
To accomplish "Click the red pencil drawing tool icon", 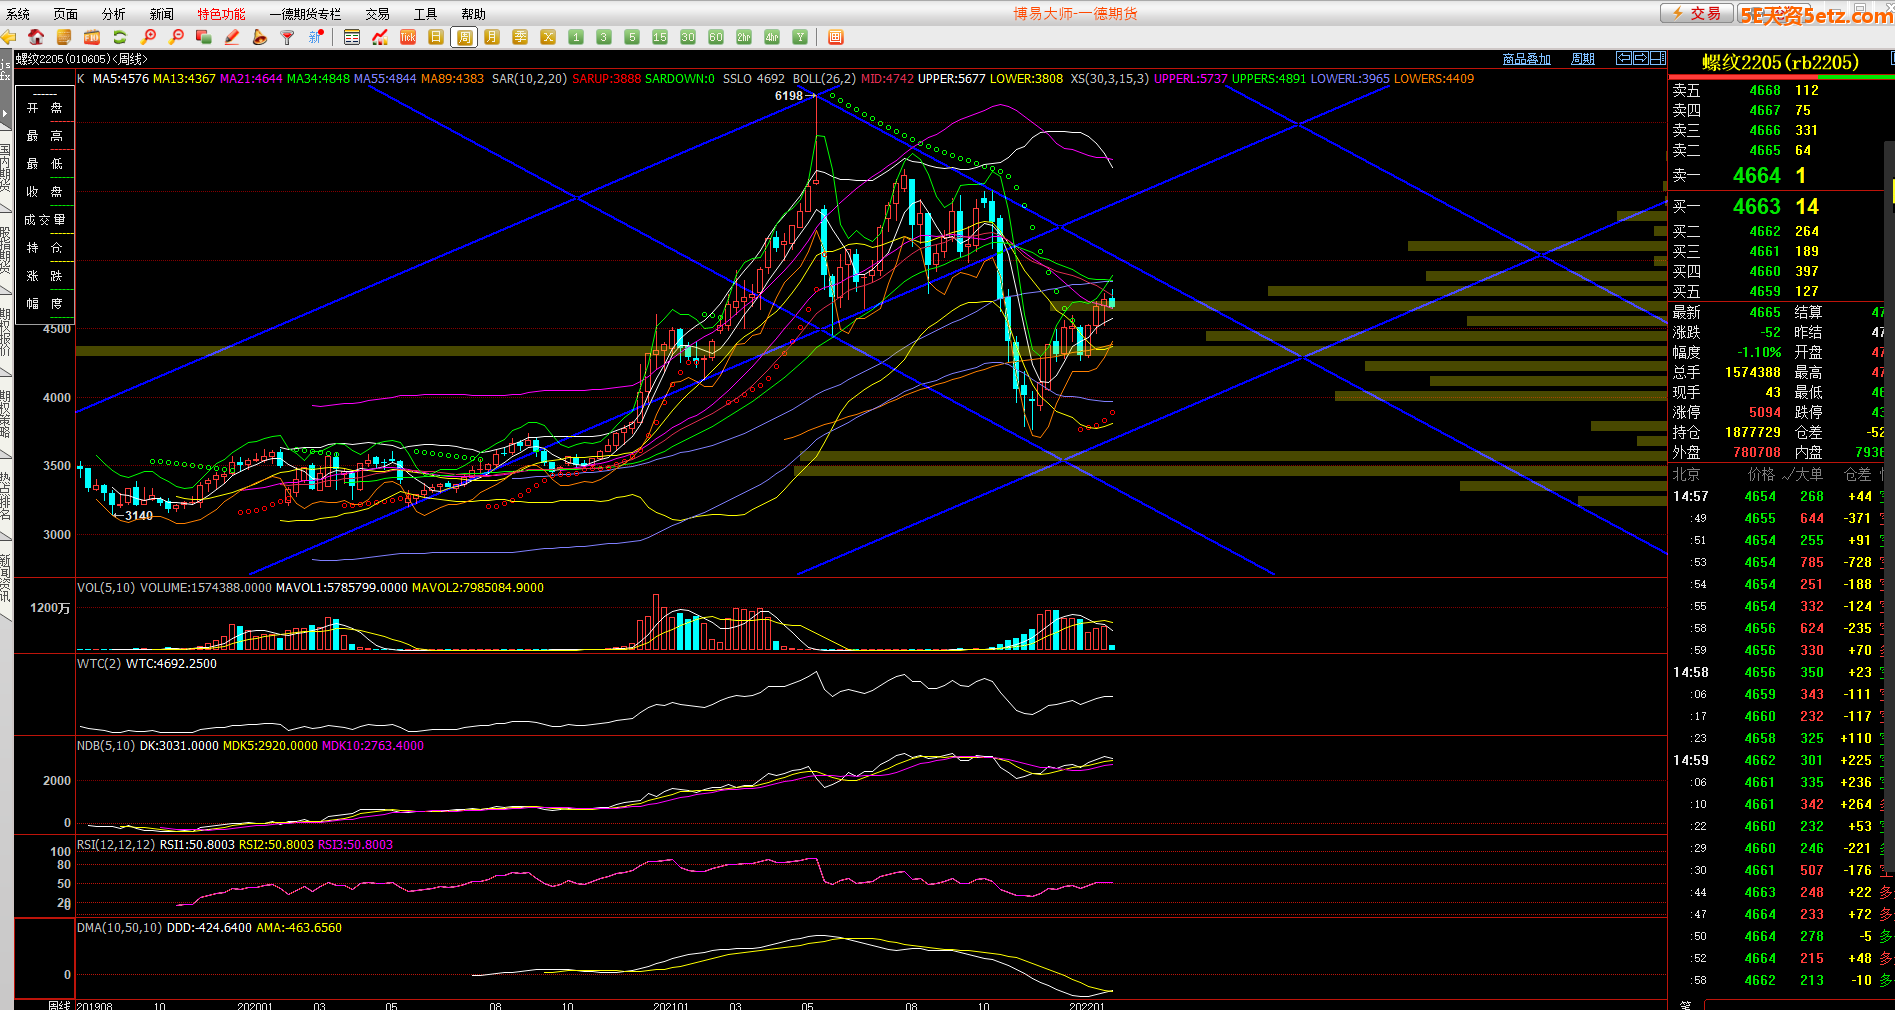I will 232,37.
